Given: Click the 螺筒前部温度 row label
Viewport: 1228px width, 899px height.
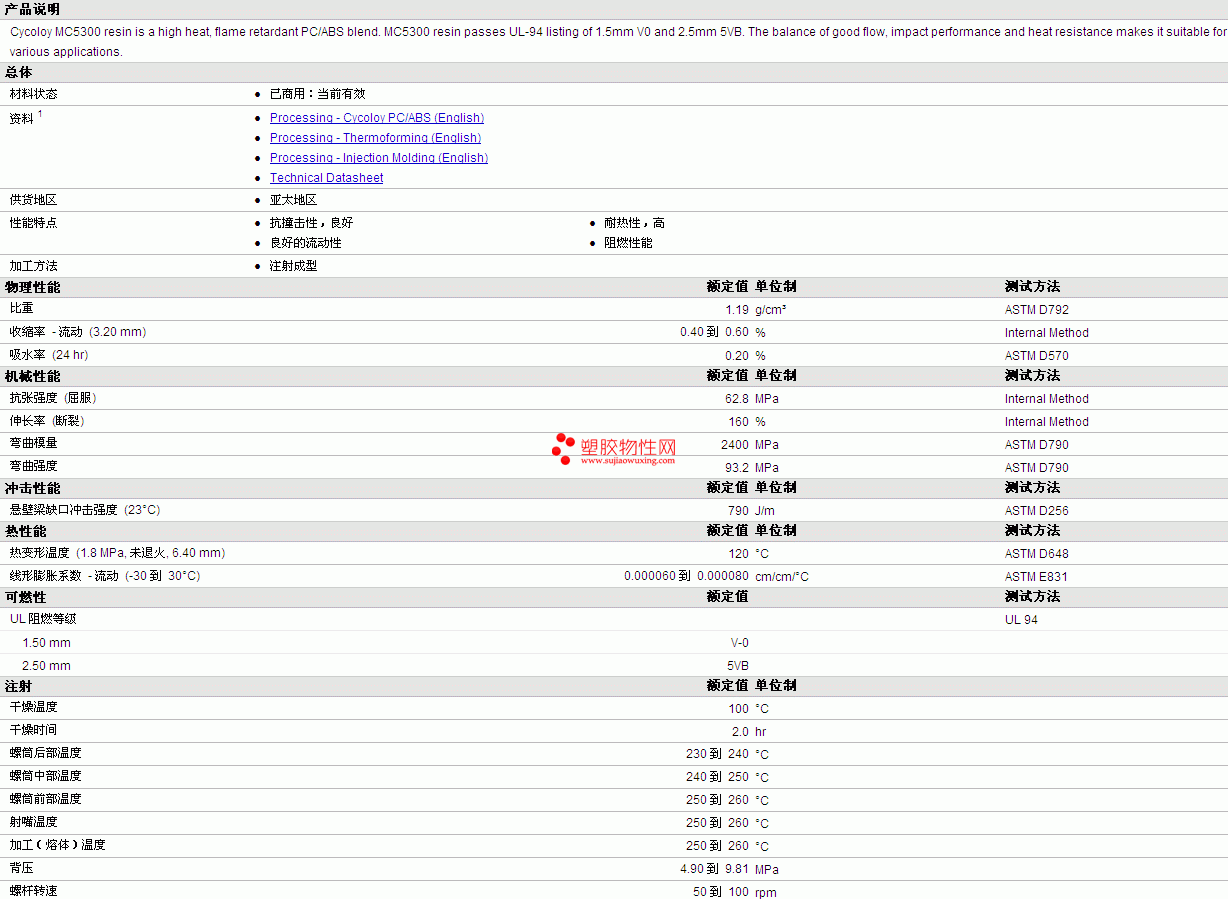Looking at the screenshot, I should (x=46, y=799).
